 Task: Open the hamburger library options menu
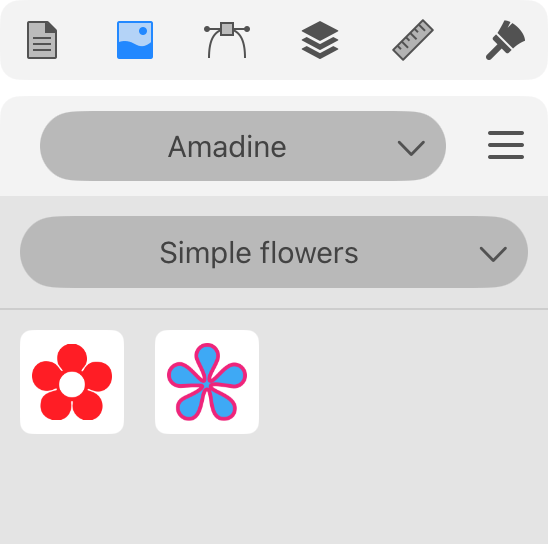click(x=506, y=145)
